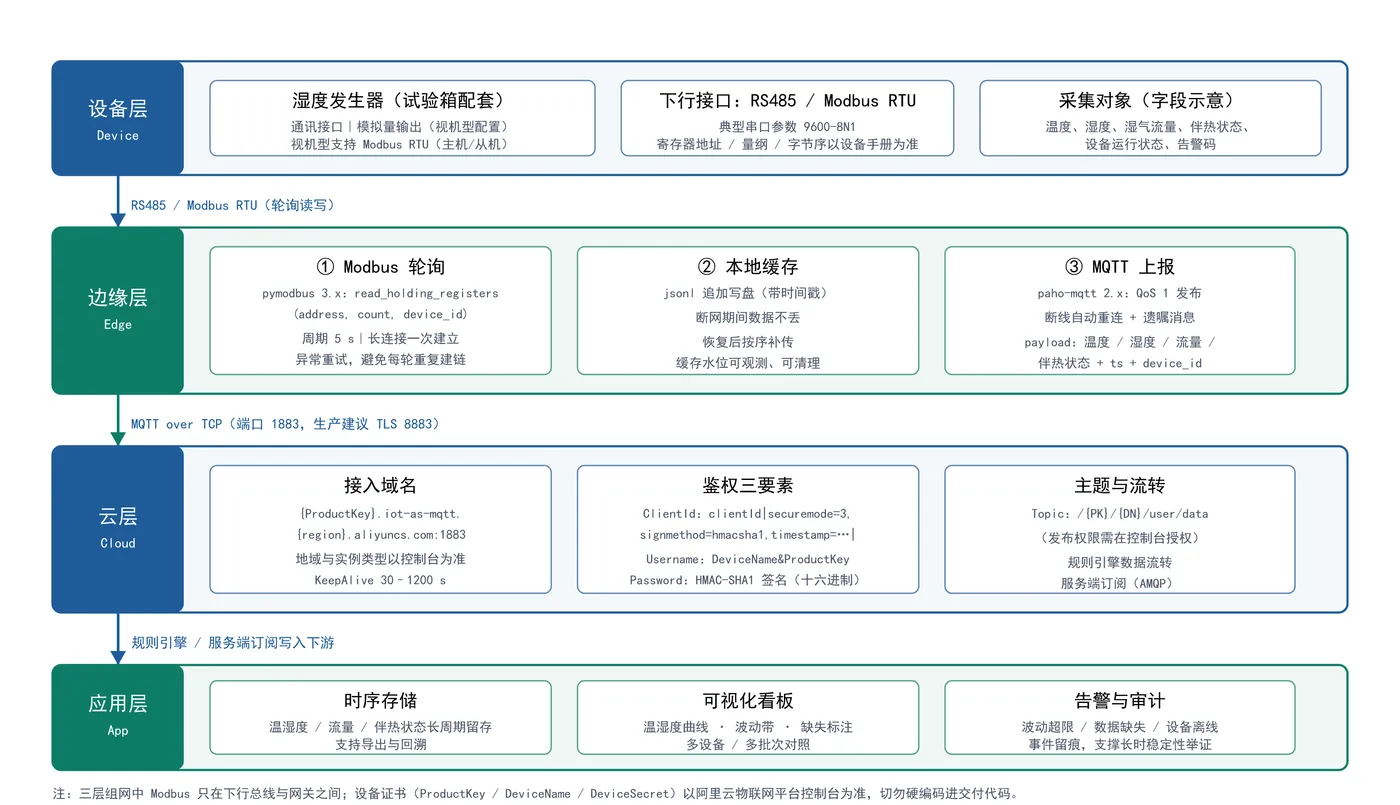Viewport: 1400px width, 805px height.
Task: Click the text 规则引擎数据流转
Action: (x=1120, y=562)
